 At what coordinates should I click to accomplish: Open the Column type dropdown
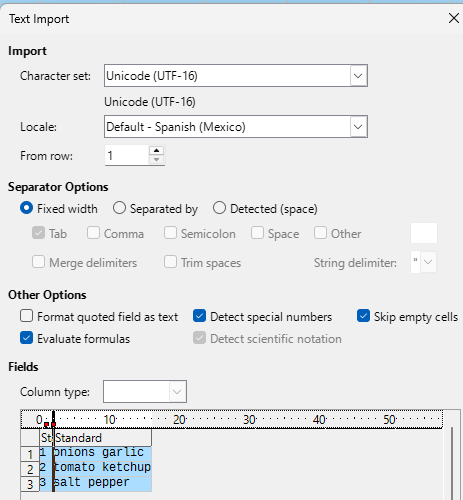pos(145,391)
